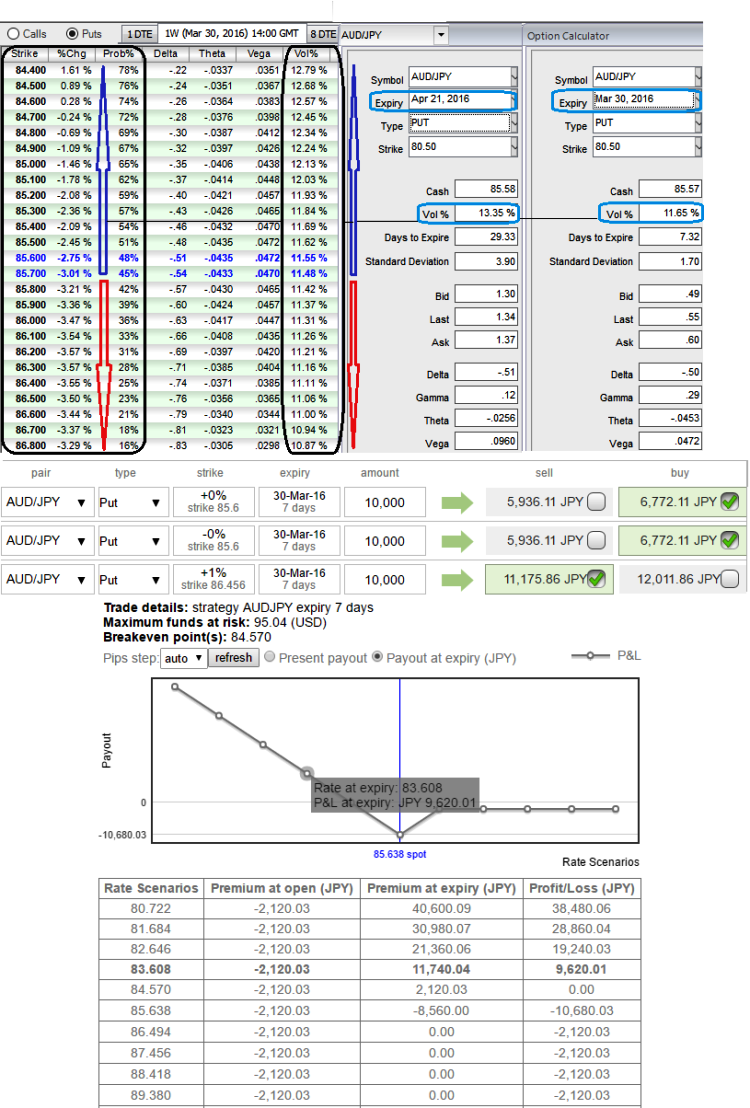Open the AUD/JPY pair dropdown above the chain
The height and width of the screenshot is (1108, 750).
tap(441, 35)
